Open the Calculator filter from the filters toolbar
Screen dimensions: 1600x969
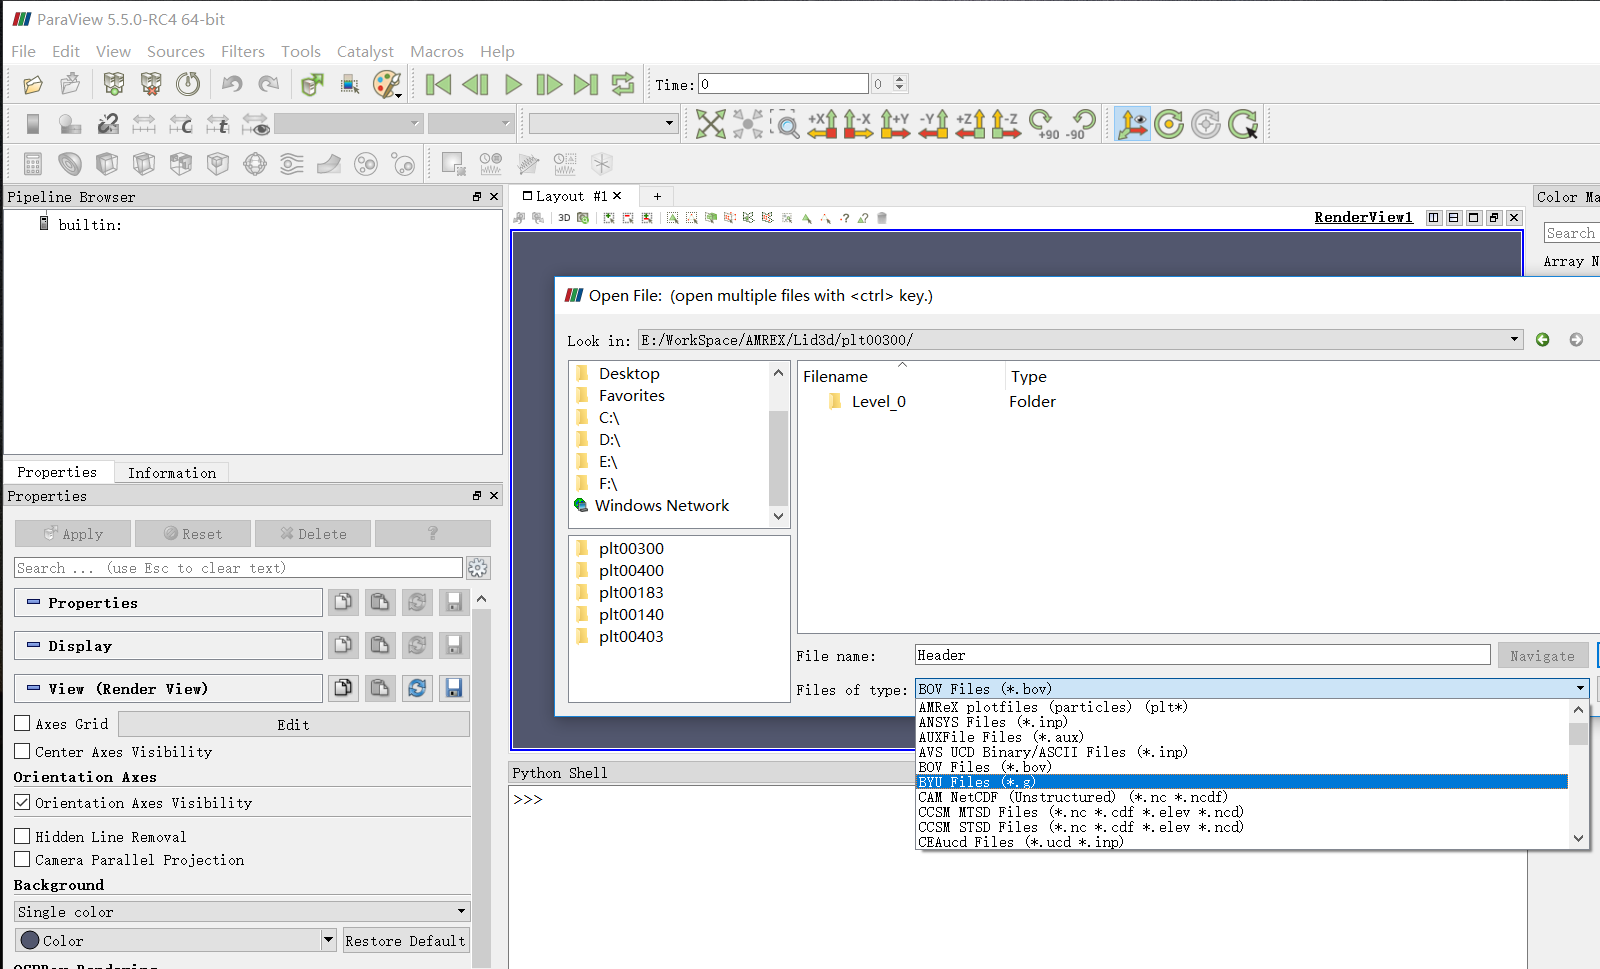coord(33,163)
